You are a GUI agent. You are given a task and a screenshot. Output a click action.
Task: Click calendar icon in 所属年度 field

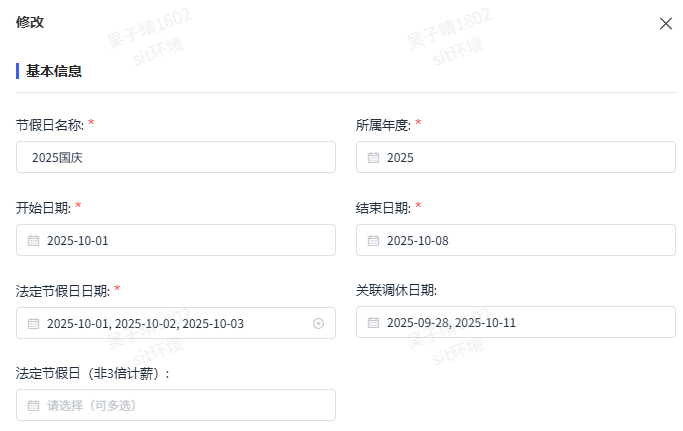[373, 157]
